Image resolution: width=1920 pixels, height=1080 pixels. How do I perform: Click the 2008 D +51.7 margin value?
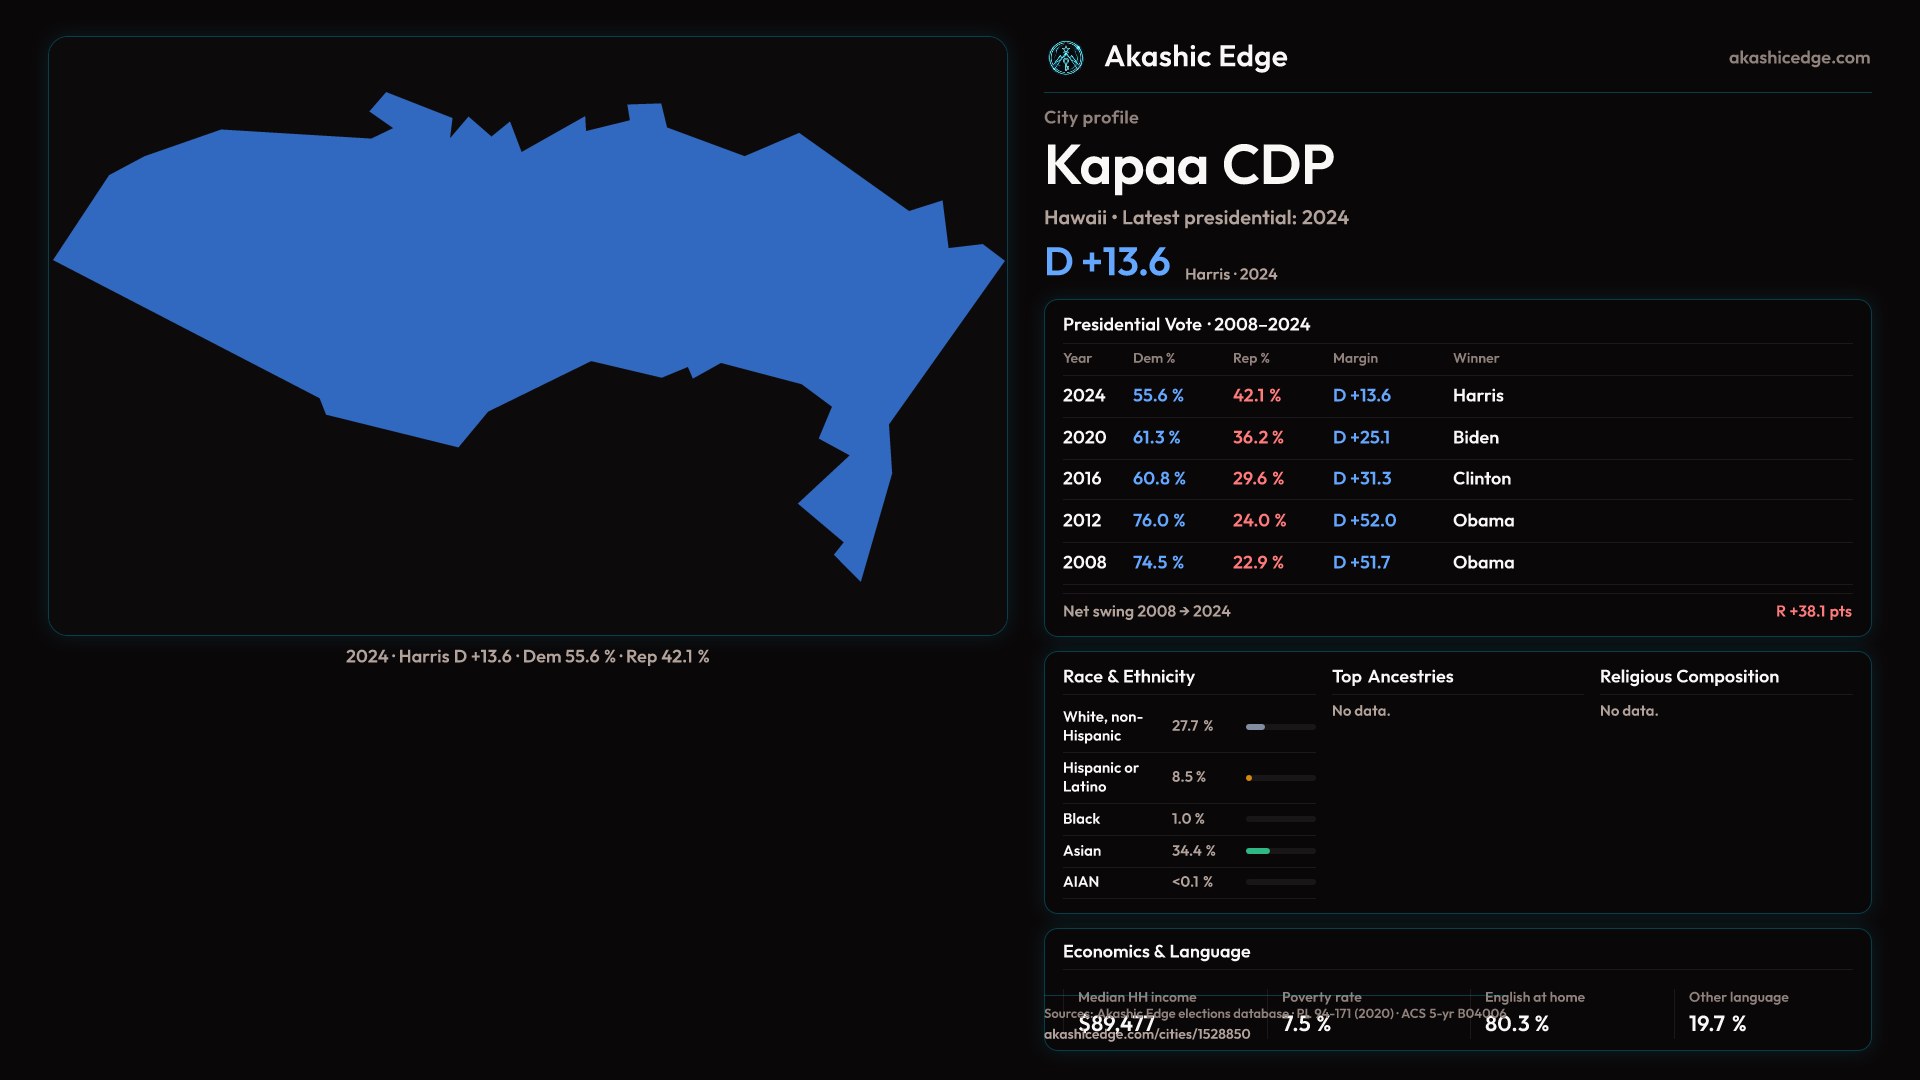pyautogui.click(x=1361, y=563)
